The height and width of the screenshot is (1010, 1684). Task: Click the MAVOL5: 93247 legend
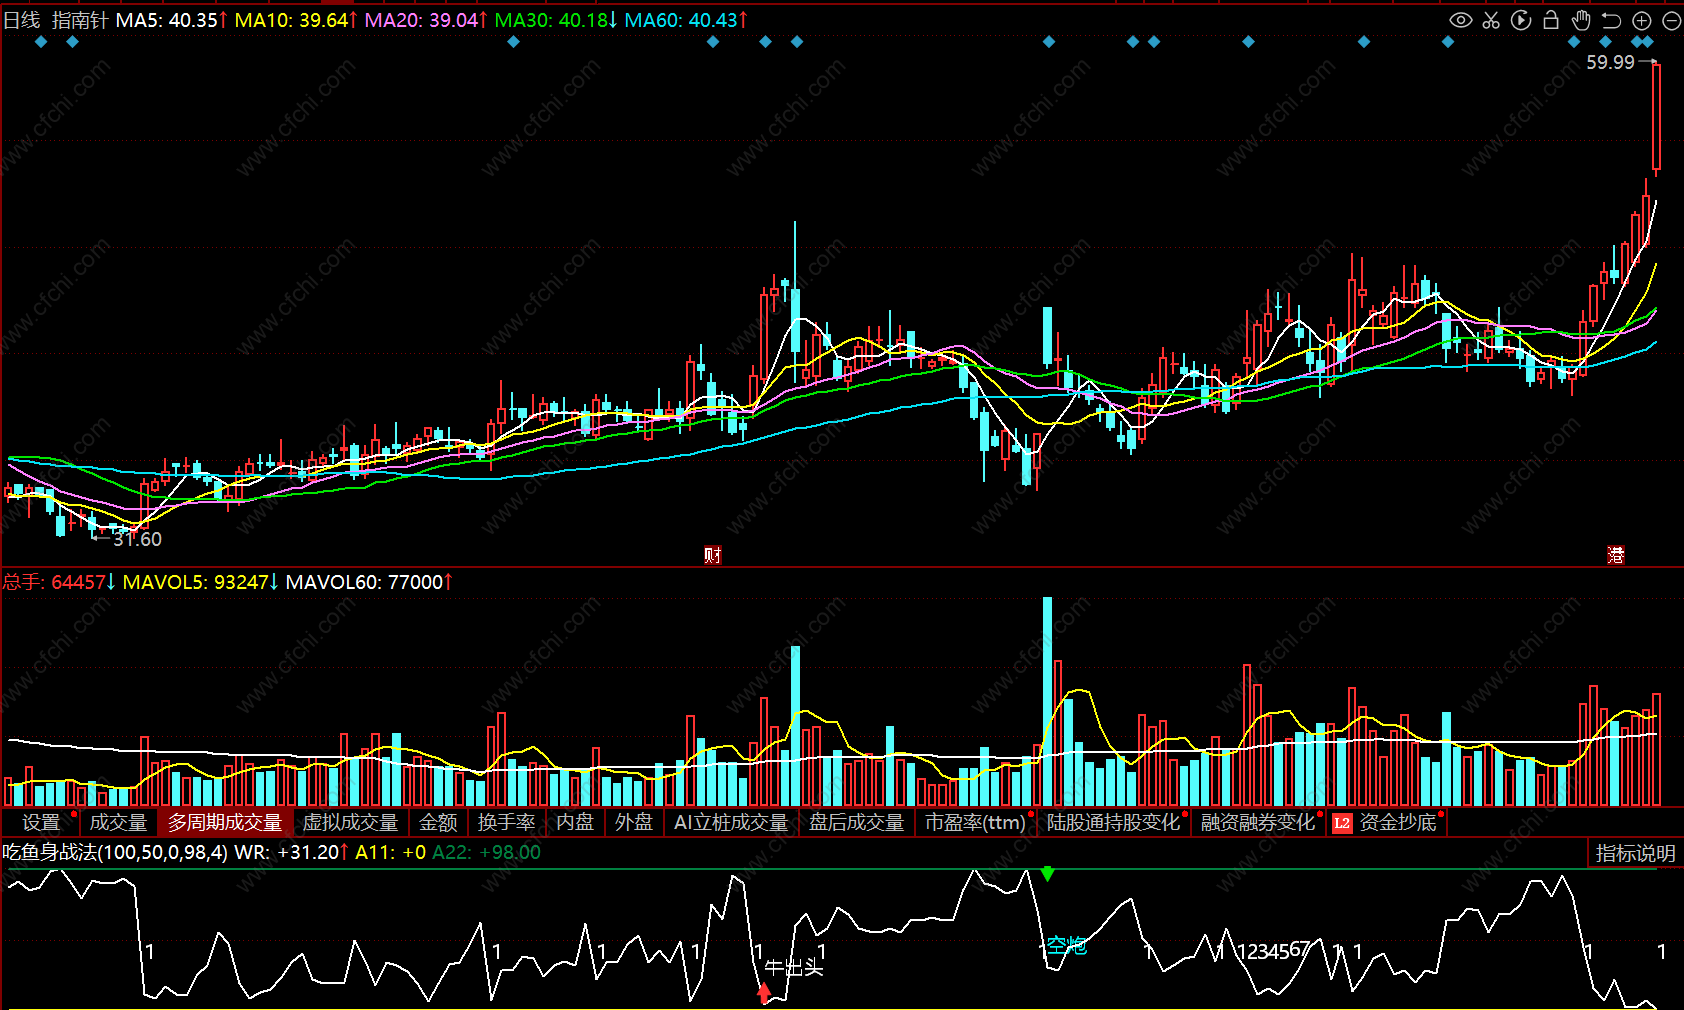[x=200, y=582]
